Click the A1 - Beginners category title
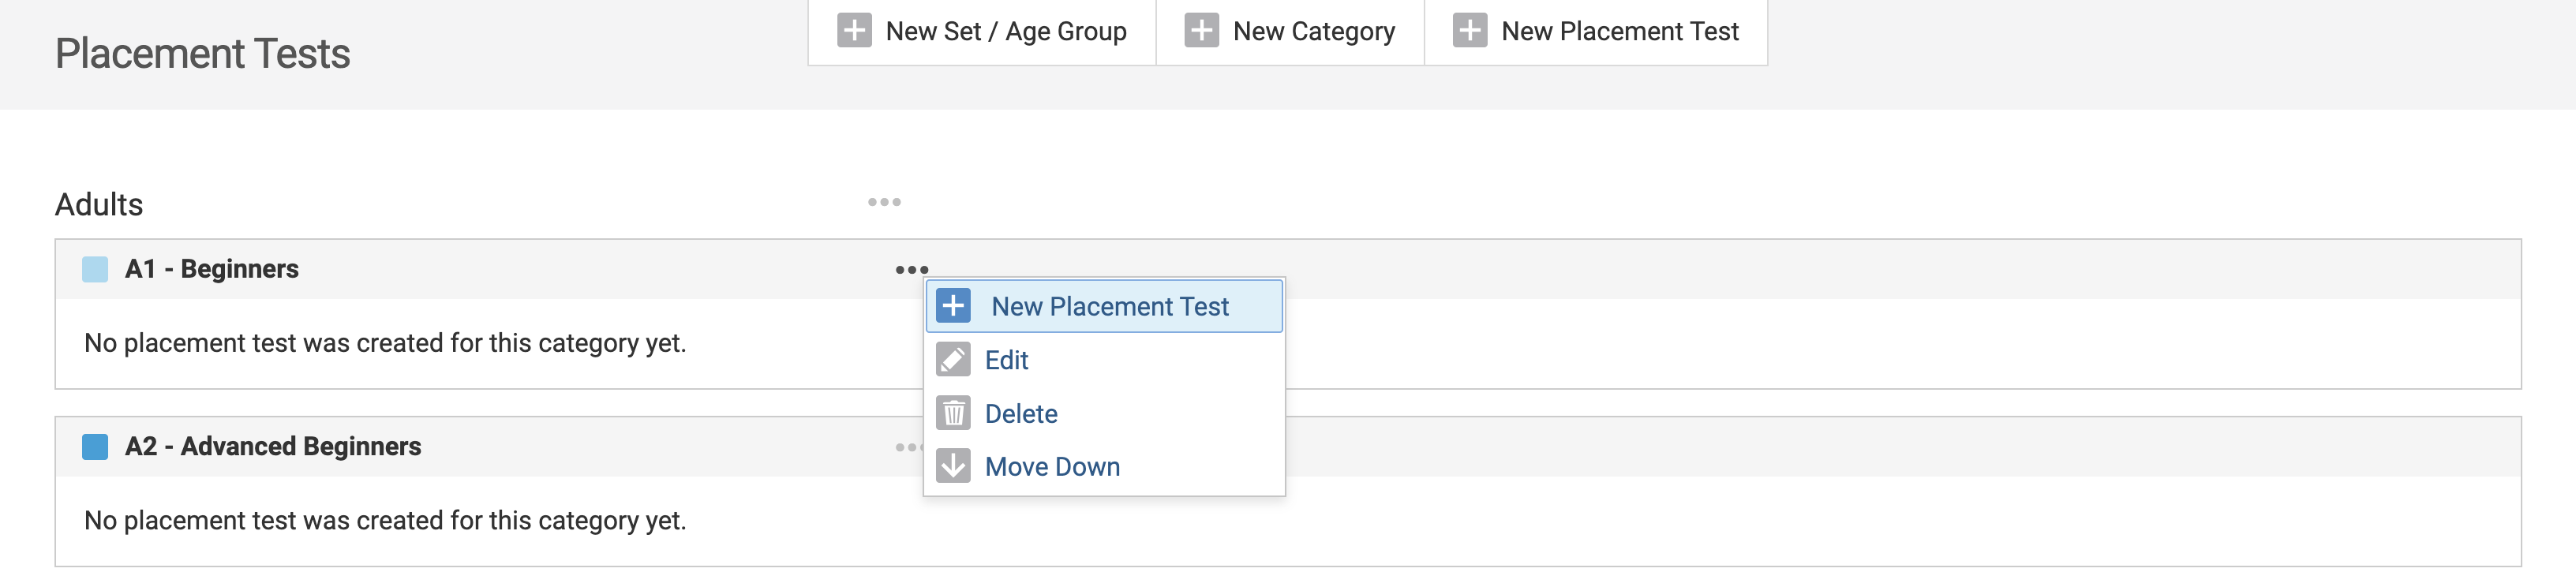The image size is (2576, 587). coord(212,270)
